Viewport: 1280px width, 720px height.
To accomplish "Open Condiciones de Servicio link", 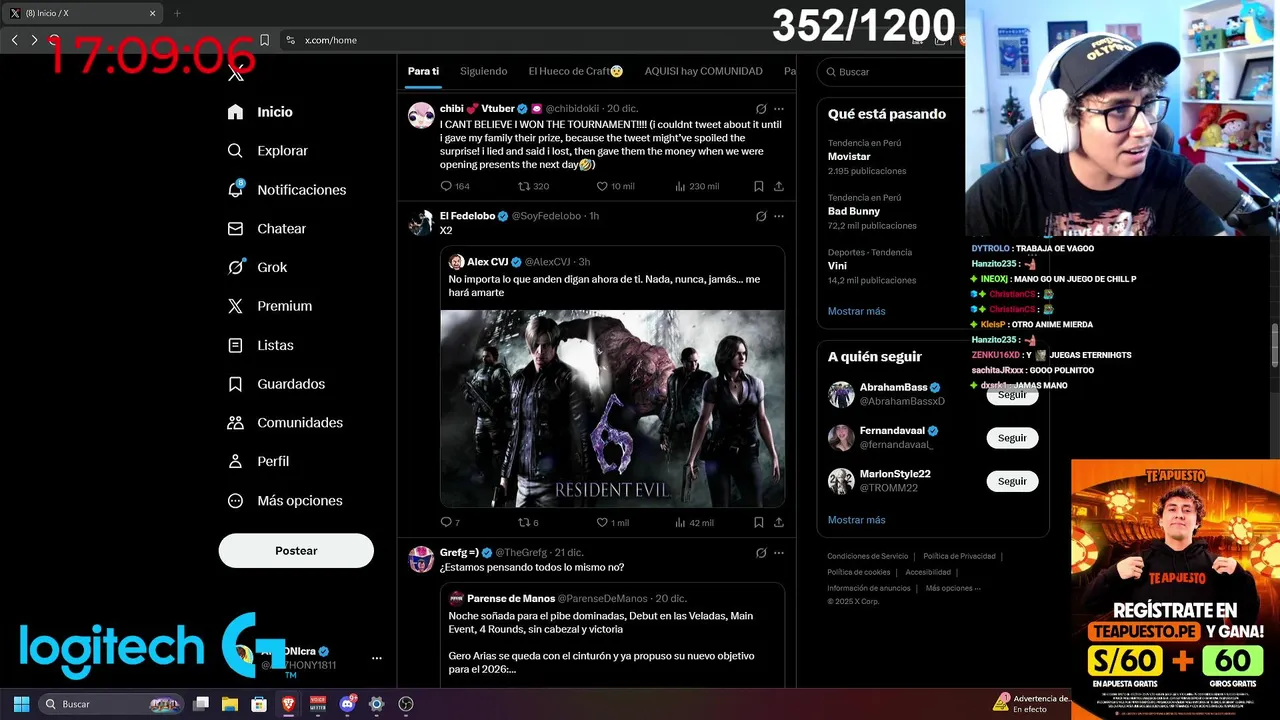I will 867,556.
